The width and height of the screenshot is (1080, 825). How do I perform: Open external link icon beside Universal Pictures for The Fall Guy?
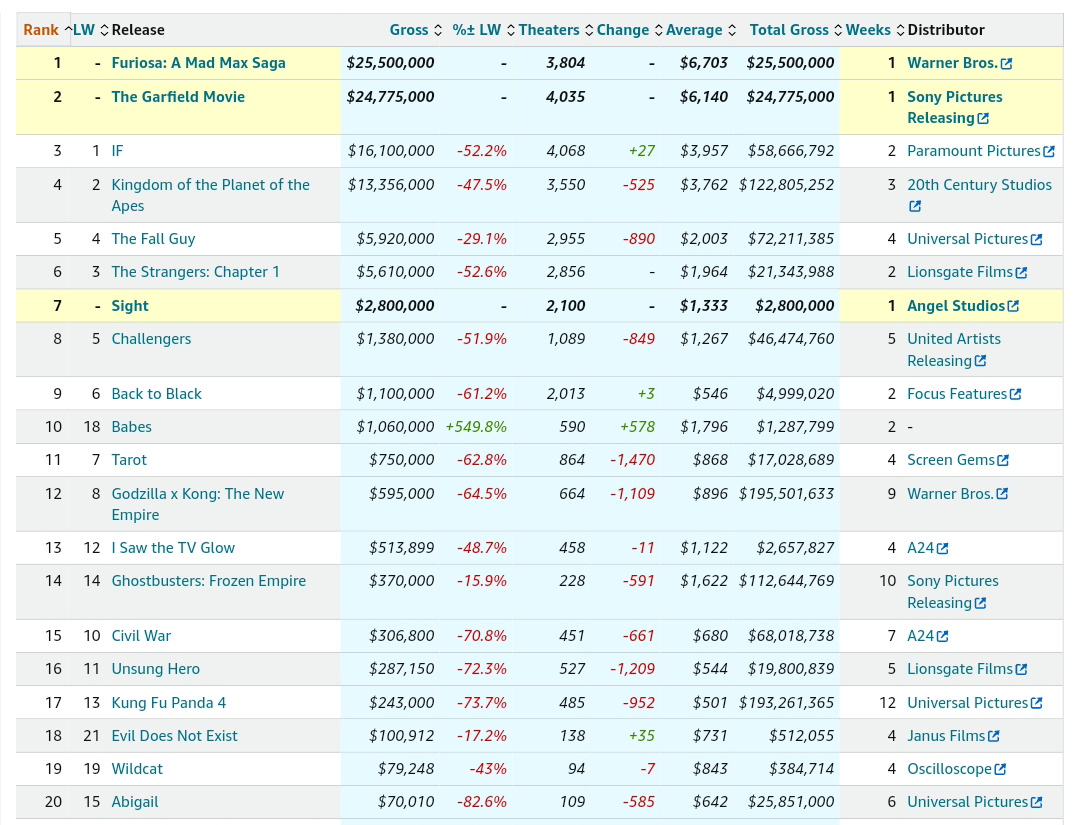click(x=1036, y=240)
